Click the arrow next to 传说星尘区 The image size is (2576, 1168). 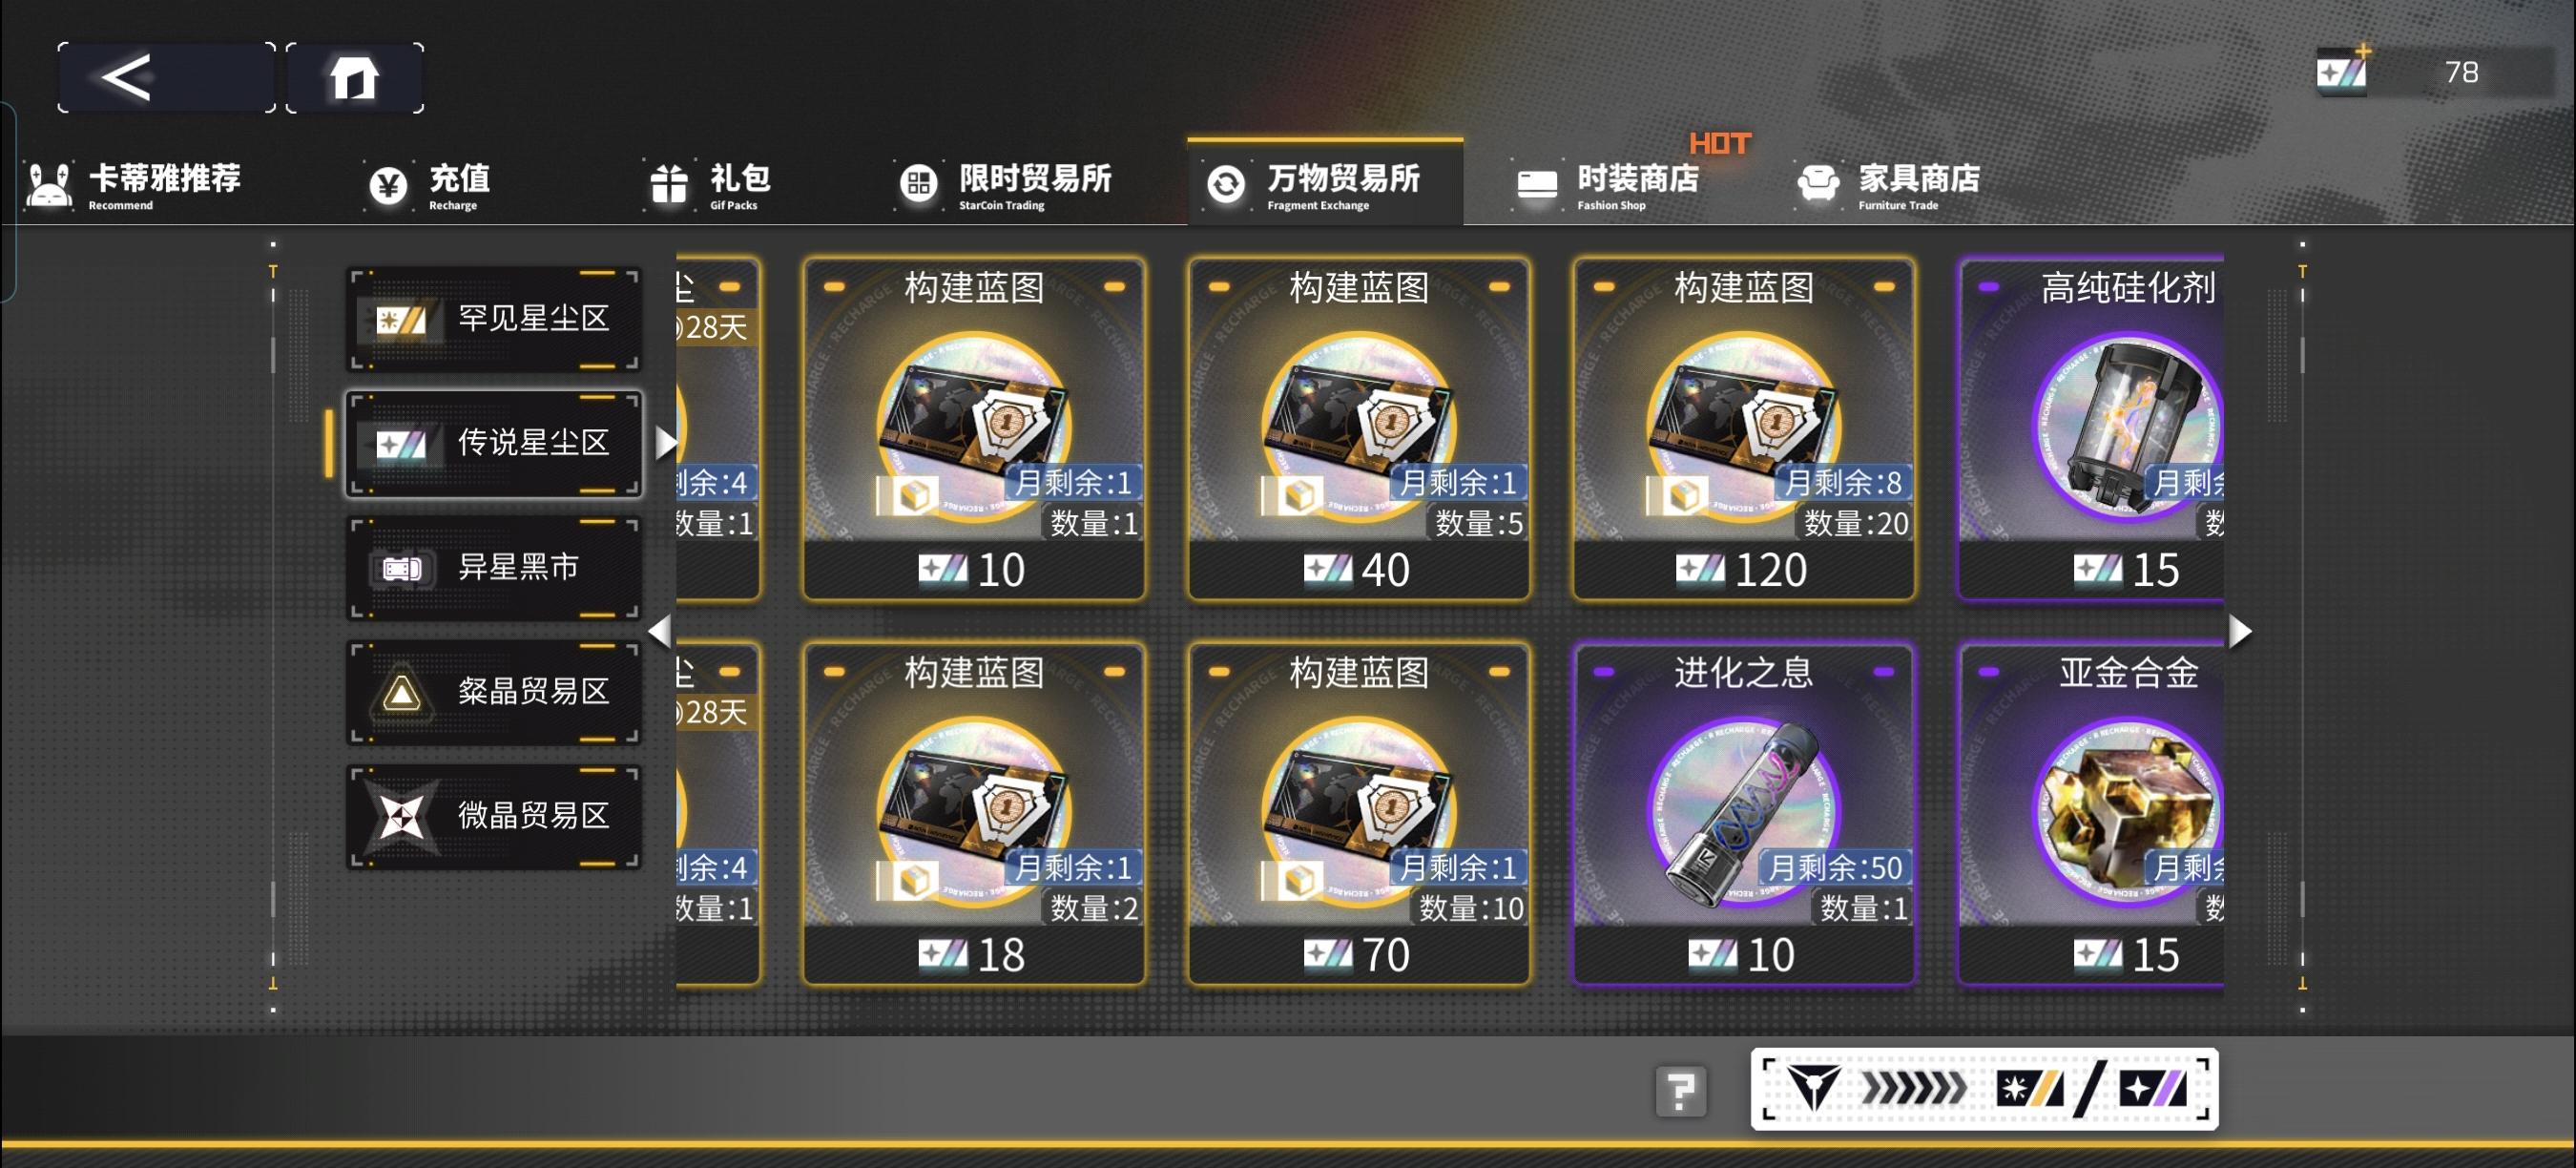pos(666,442)
